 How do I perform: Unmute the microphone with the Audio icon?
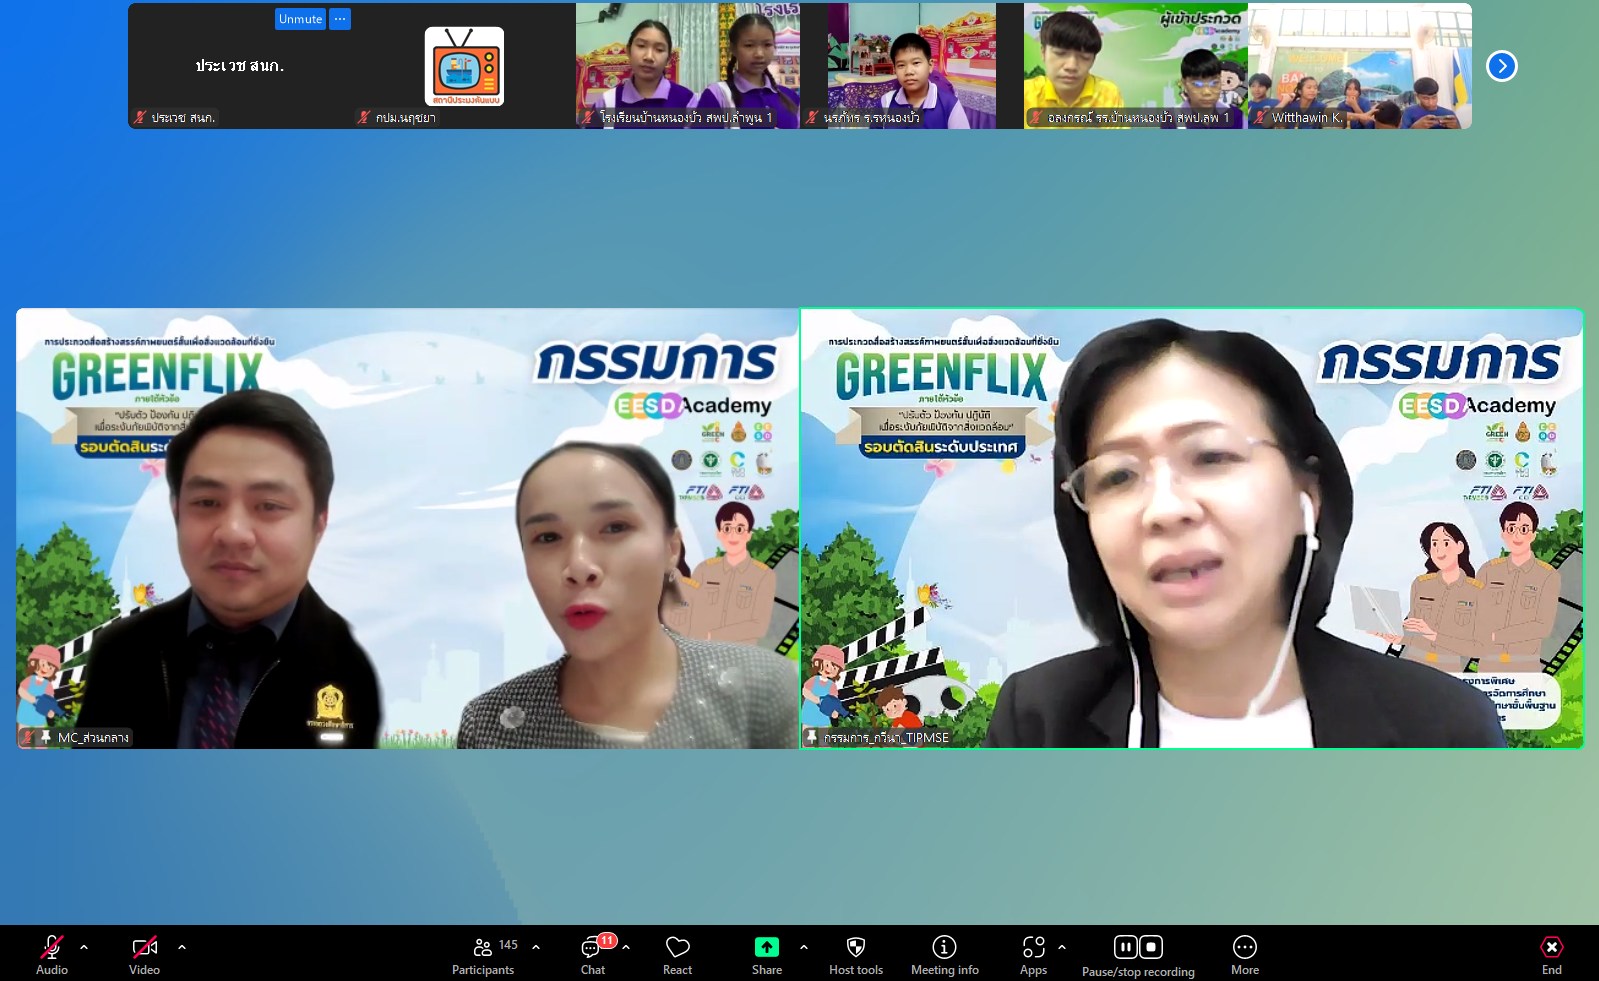pos(52,947)
